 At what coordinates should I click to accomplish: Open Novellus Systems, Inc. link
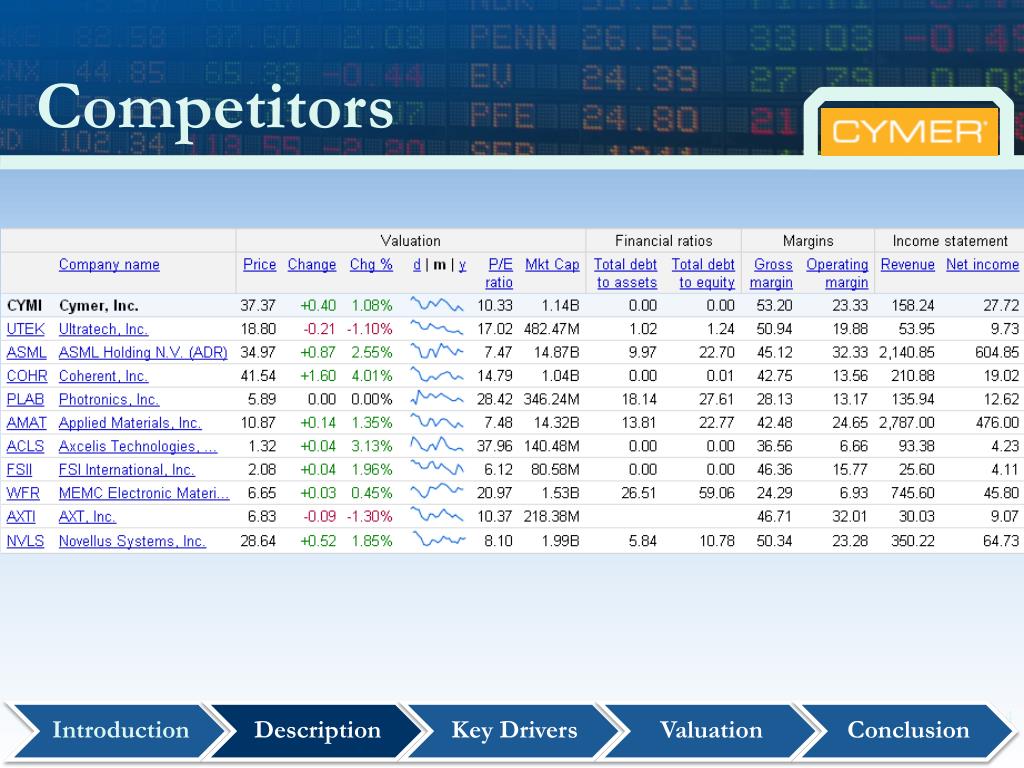133,541
